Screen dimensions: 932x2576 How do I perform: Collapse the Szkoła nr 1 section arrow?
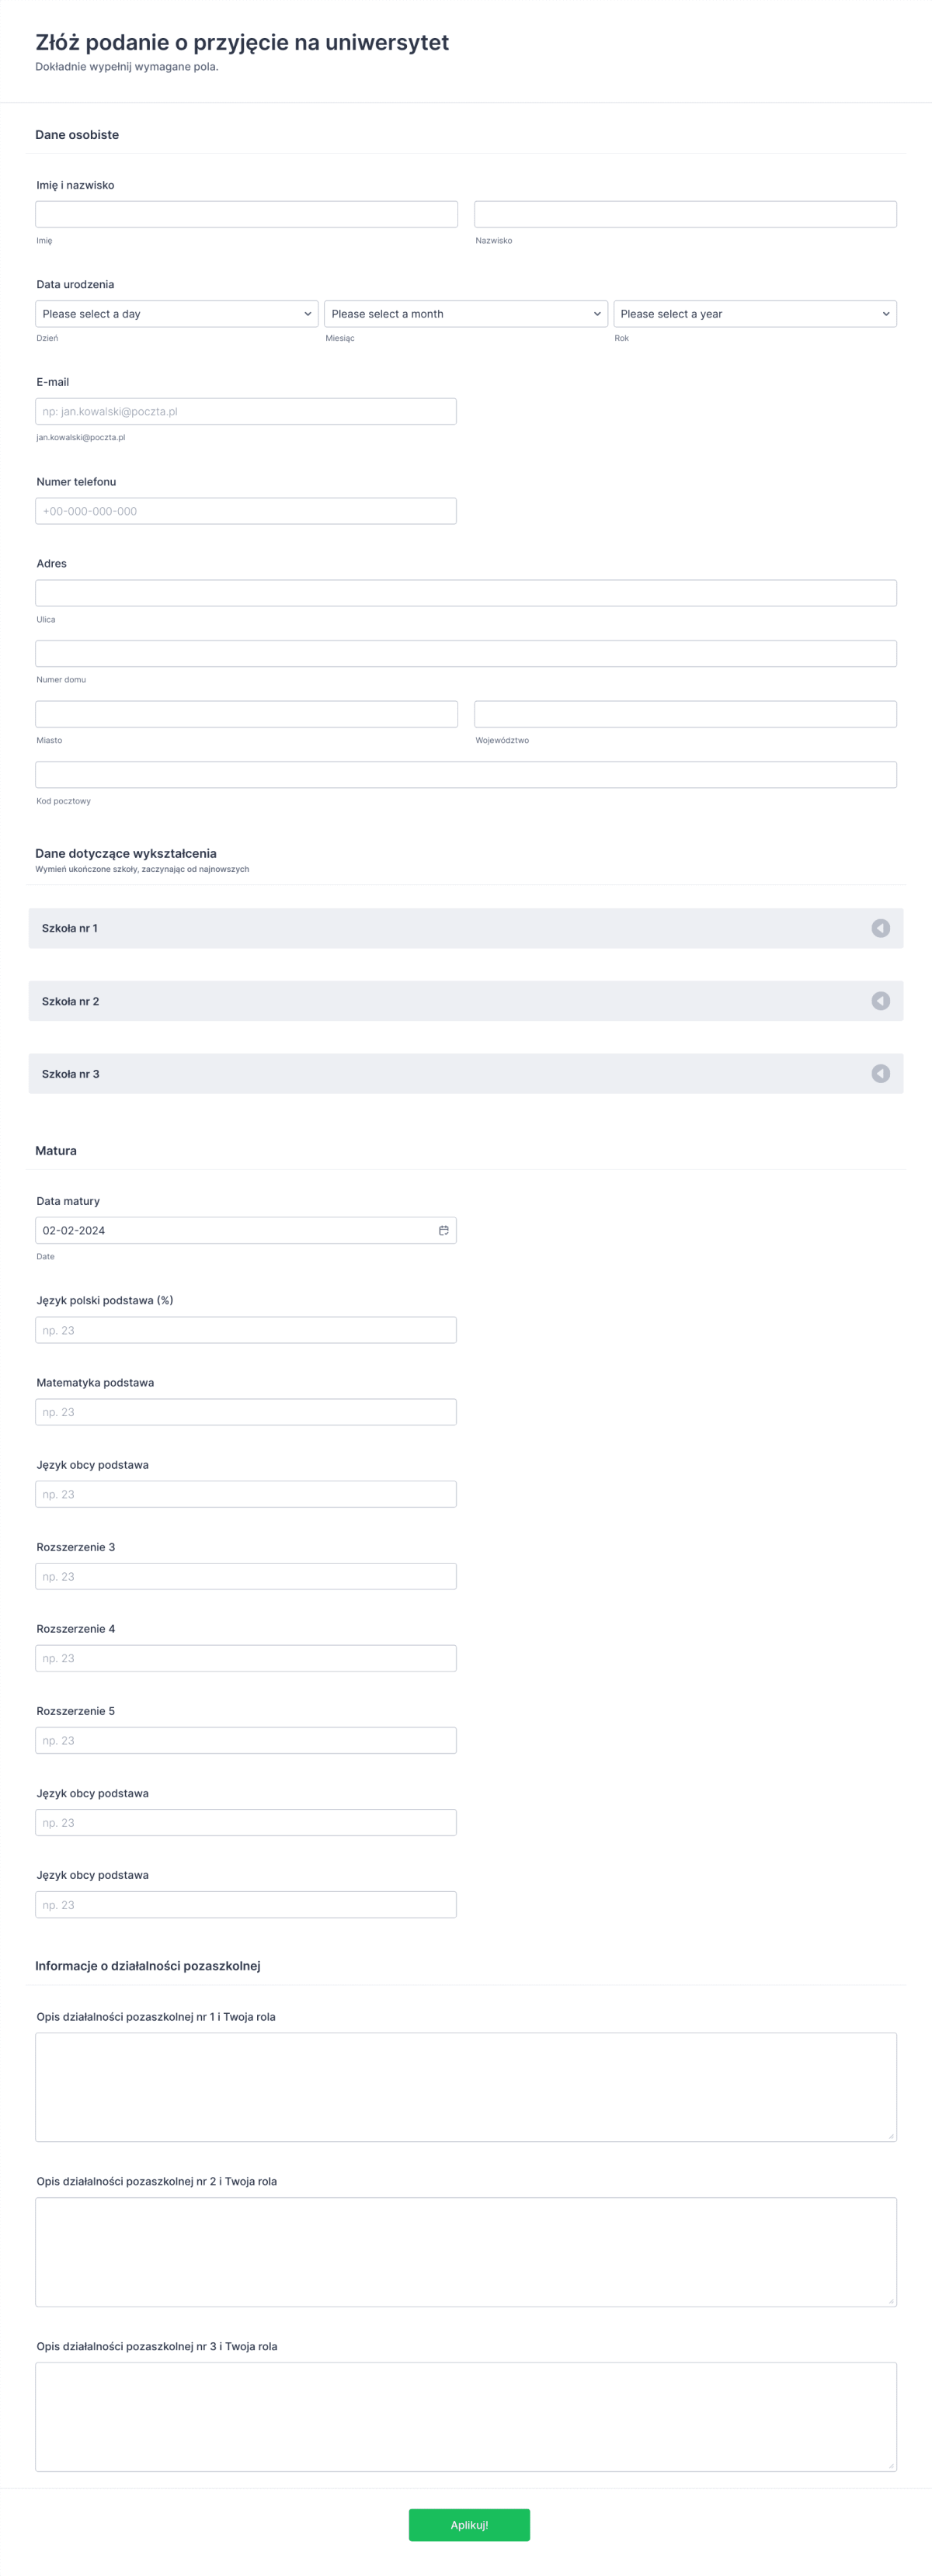[x=879, y=927]
